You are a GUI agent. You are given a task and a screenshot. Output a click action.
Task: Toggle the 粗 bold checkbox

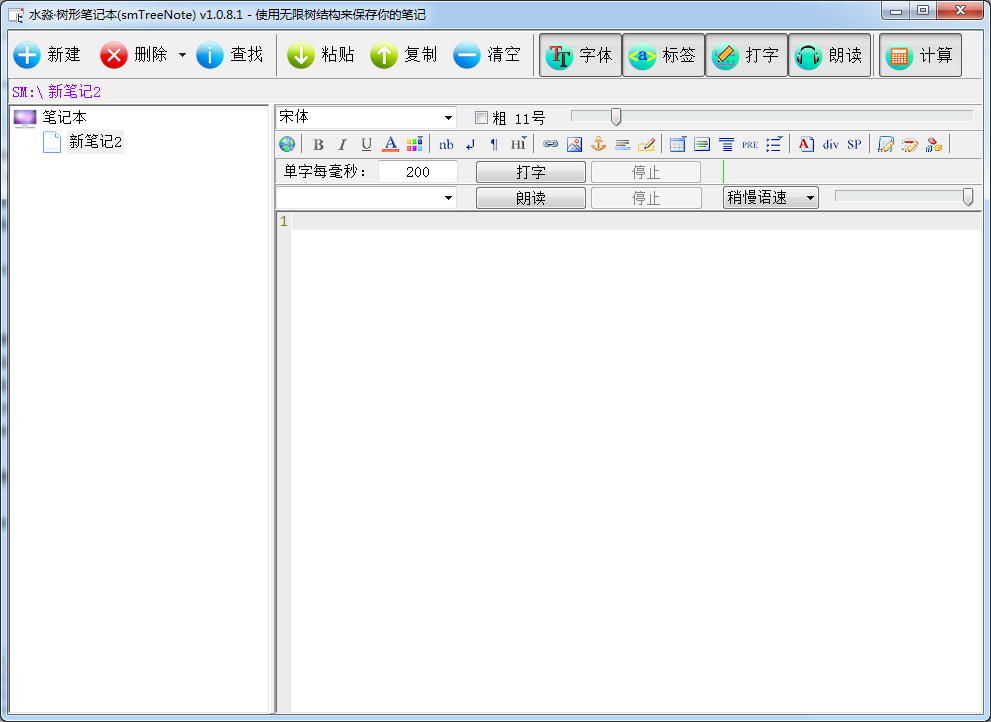[x=482, y=118]
